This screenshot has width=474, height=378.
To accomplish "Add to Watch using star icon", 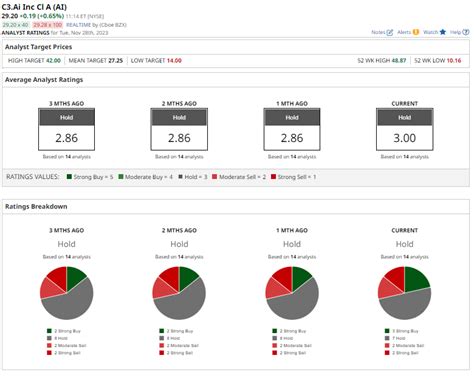I will coord(442,32).
